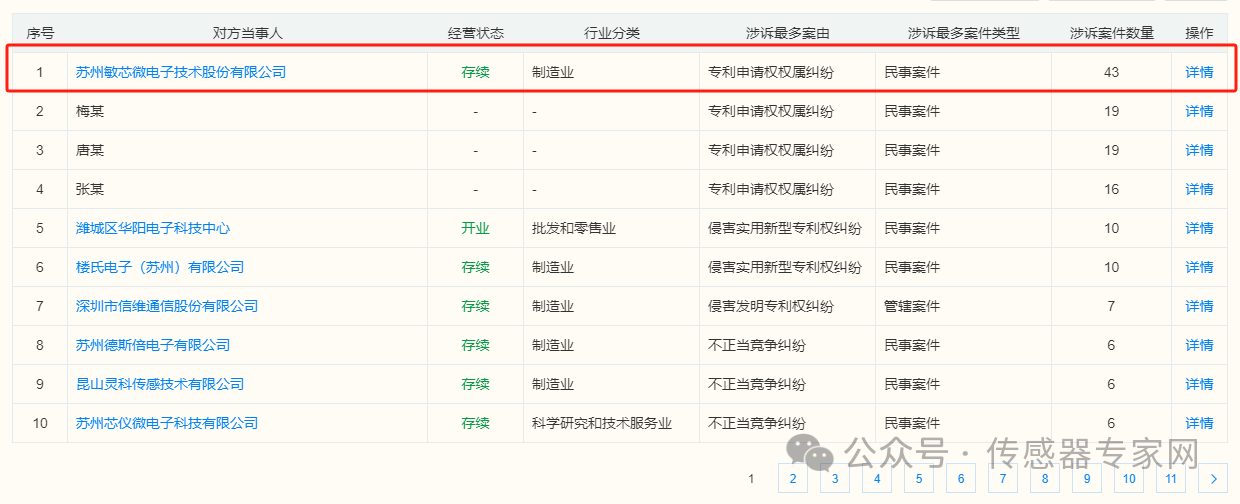The width and height of the screenshot is (1240, 504).
Task: Open 深圳市信维通信股份有限公司 link
Action: tap(167, 306)
